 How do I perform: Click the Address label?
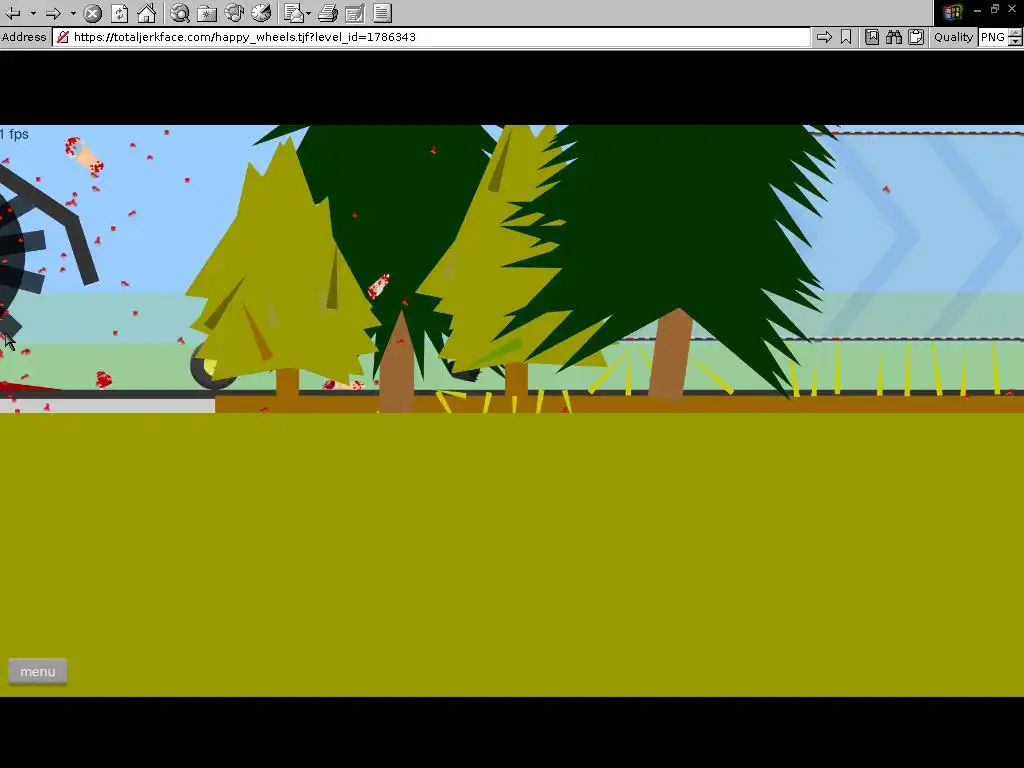(24, 37)
